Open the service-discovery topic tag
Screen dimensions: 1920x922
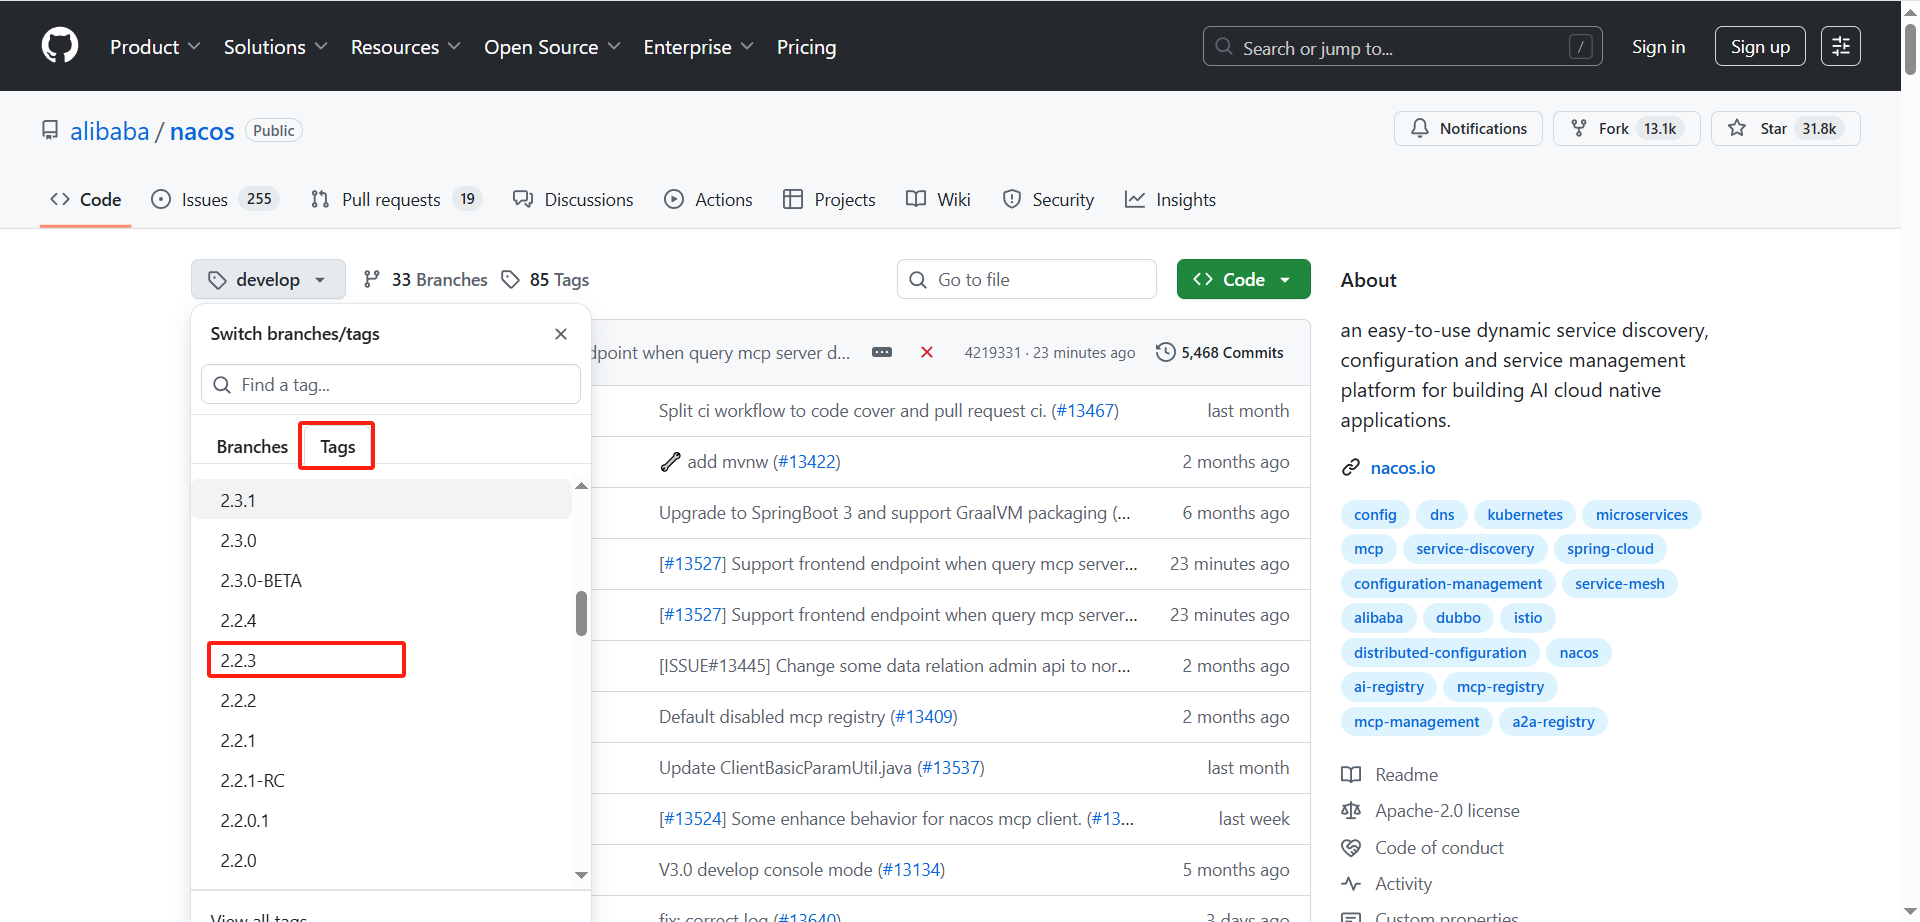click(1475, 548)
